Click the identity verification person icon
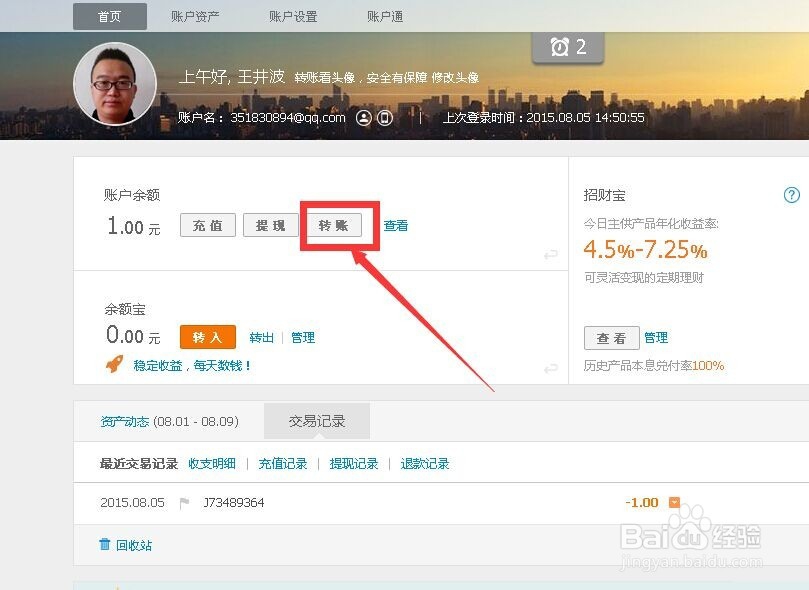 364,118
